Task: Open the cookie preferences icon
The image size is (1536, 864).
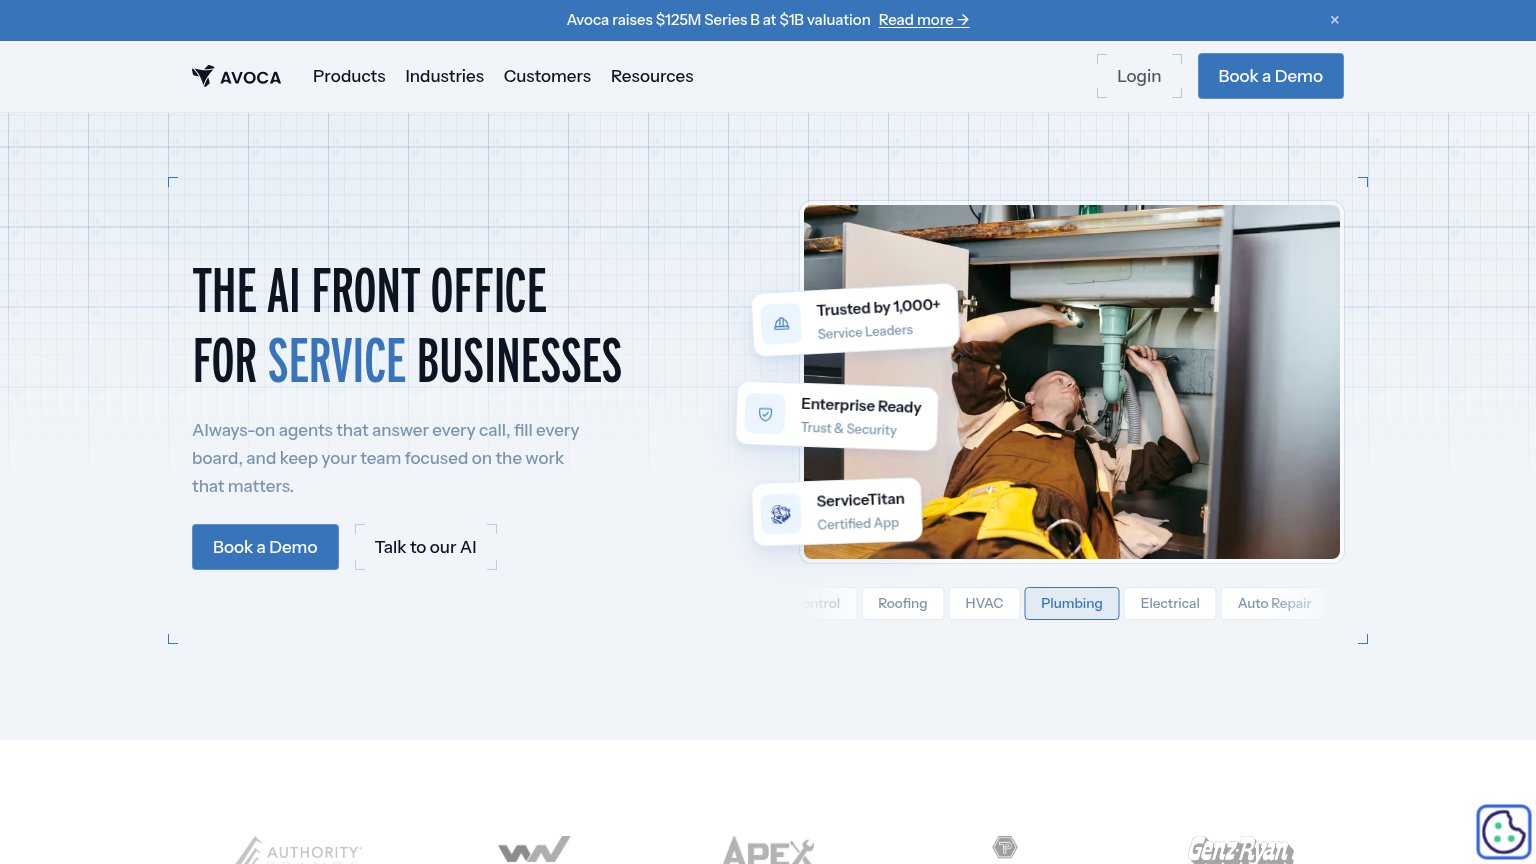Action: point(1504,831)
